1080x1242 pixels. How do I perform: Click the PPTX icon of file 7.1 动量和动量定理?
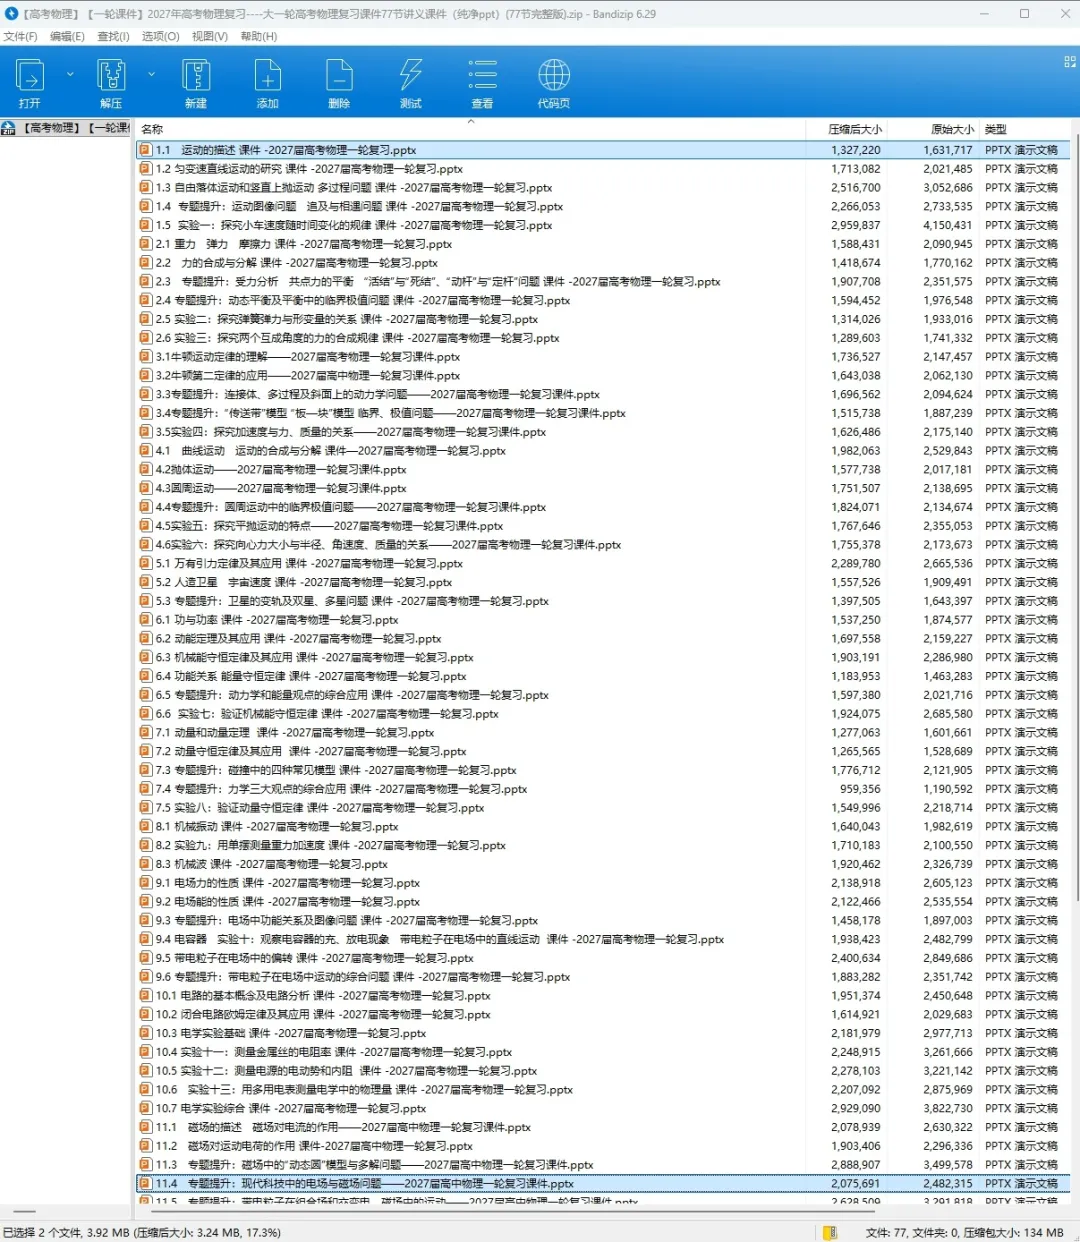[146, 733]
